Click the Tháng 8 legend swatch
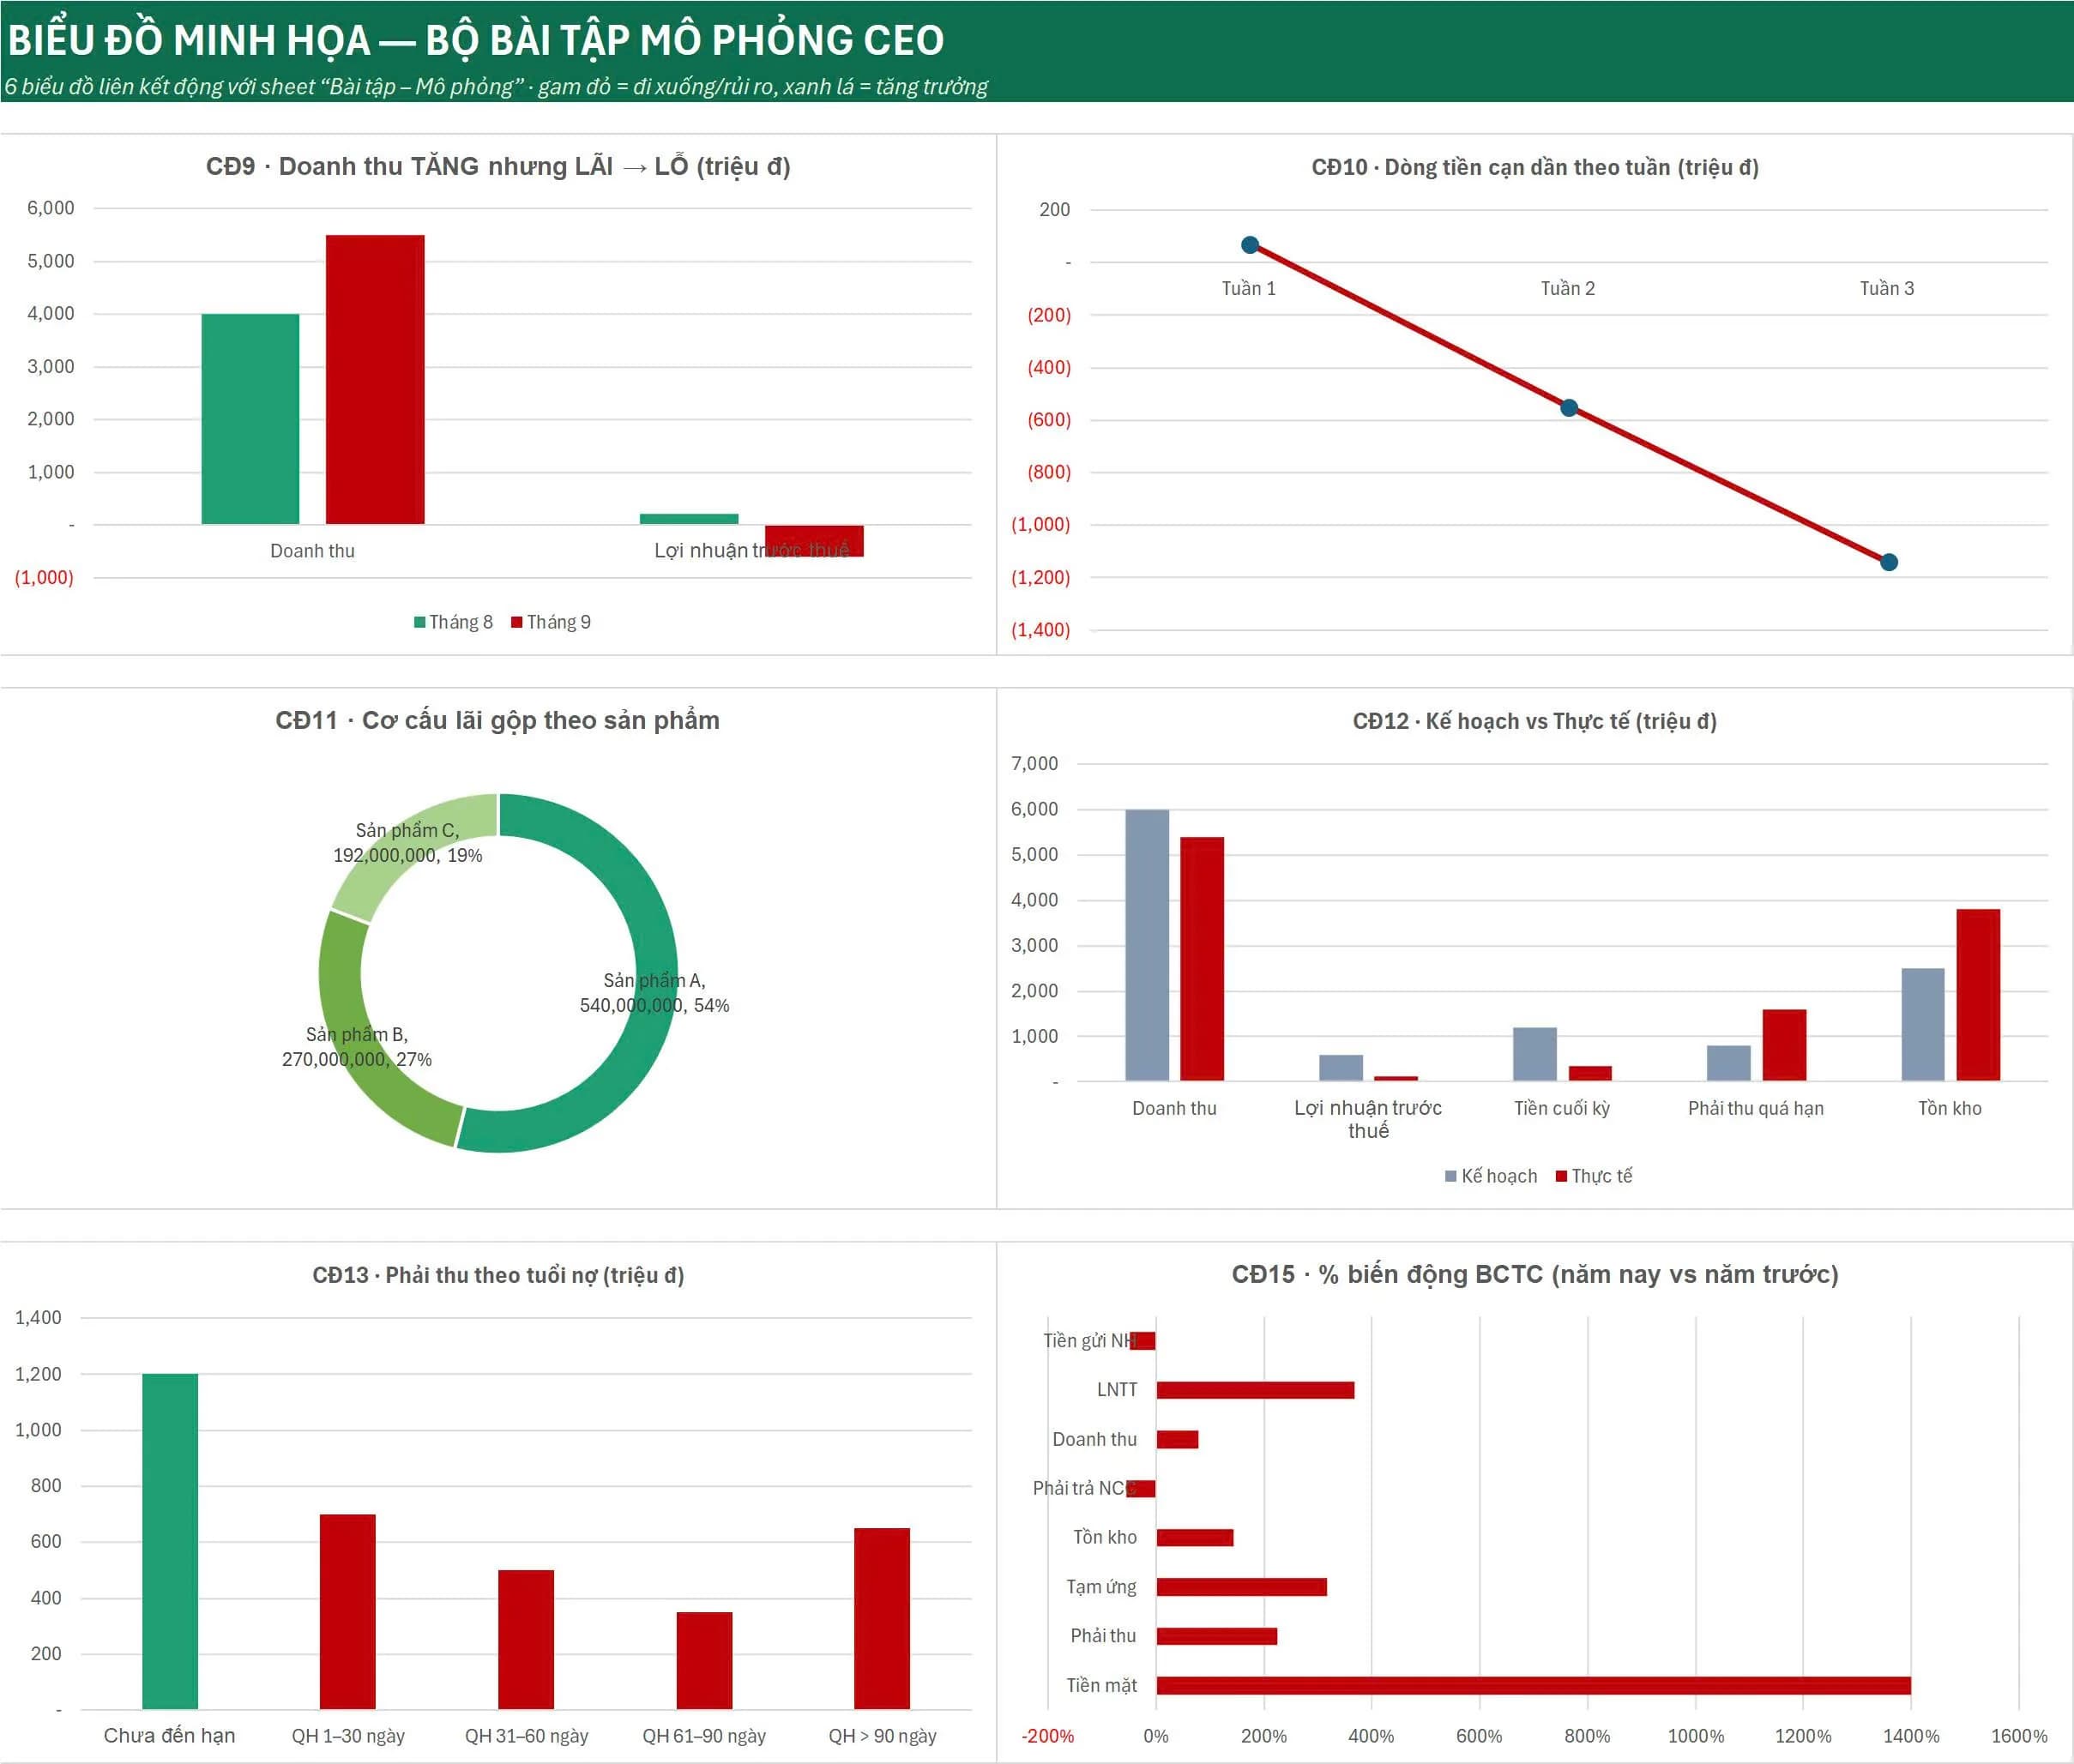Viewport: 2074px width, 1764px height. pos(420,622)
